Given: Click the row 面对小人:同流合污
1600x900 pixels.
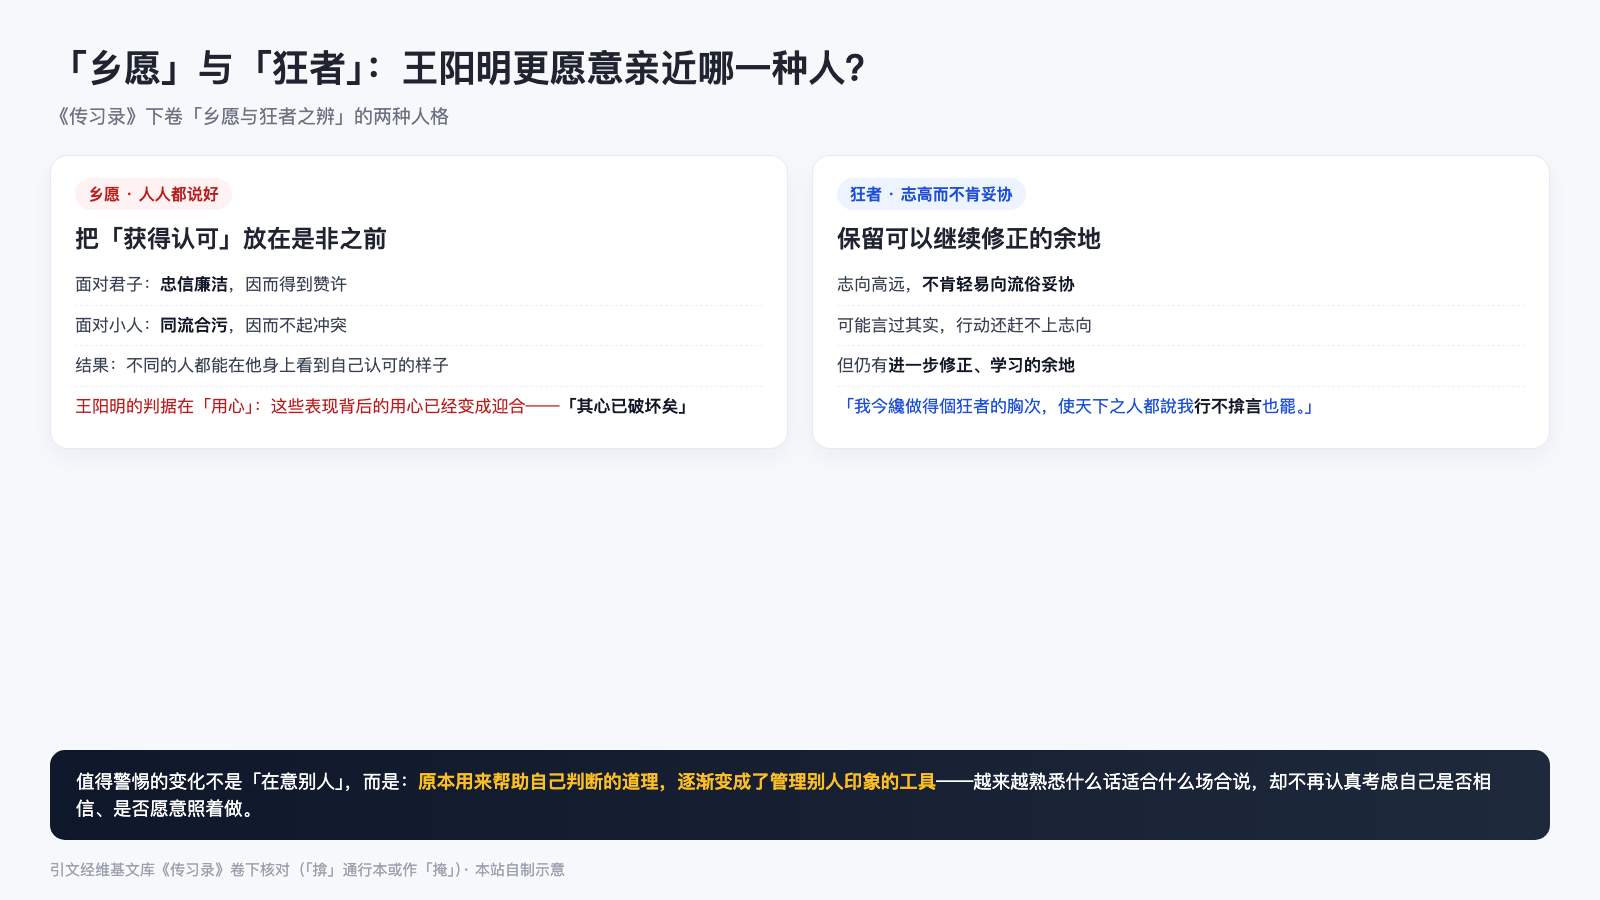Looking at the screenshot, I should (x=419, y=325).
